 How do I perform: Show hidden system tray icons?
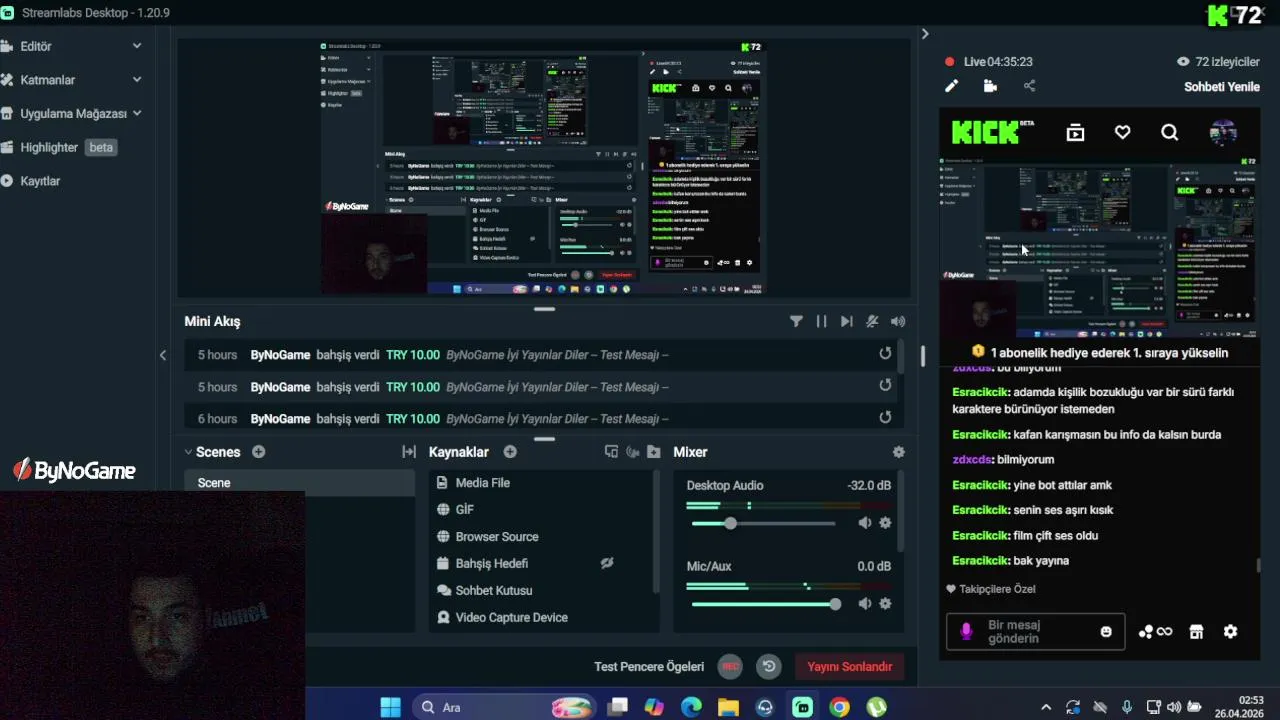point(1046,707)
